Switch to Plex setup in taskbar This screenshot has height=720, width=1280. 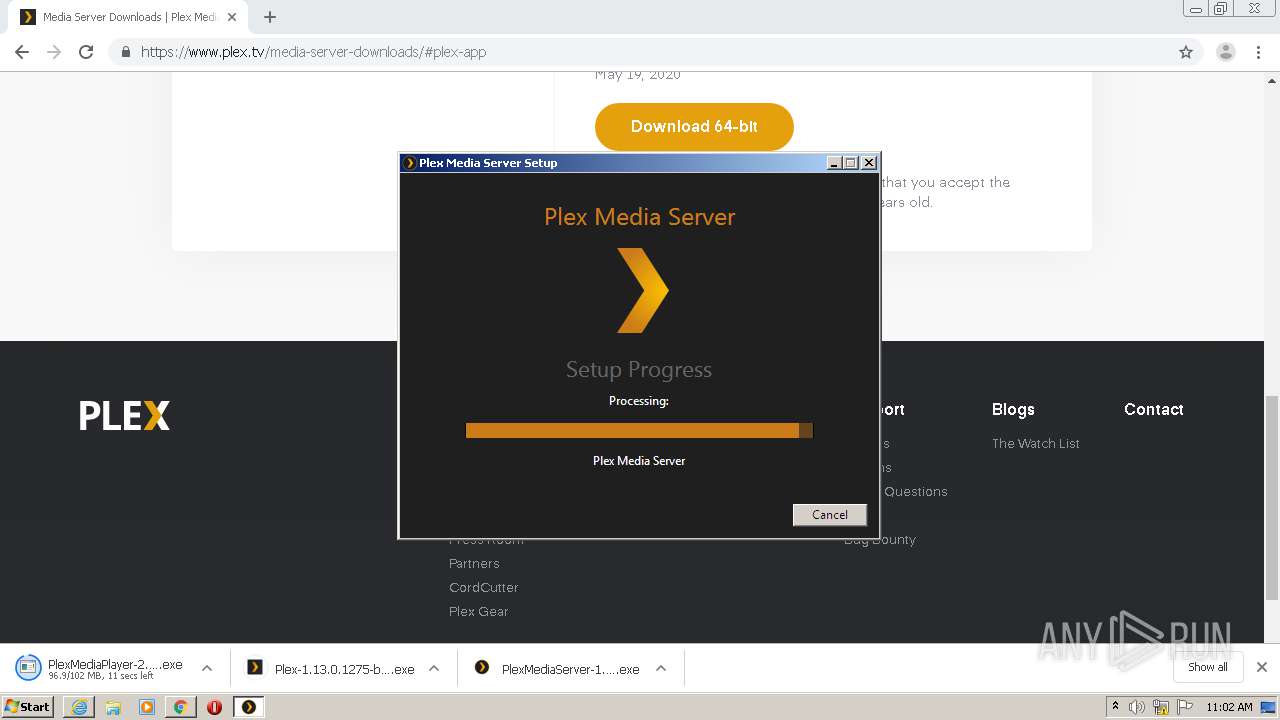point(248,707)
